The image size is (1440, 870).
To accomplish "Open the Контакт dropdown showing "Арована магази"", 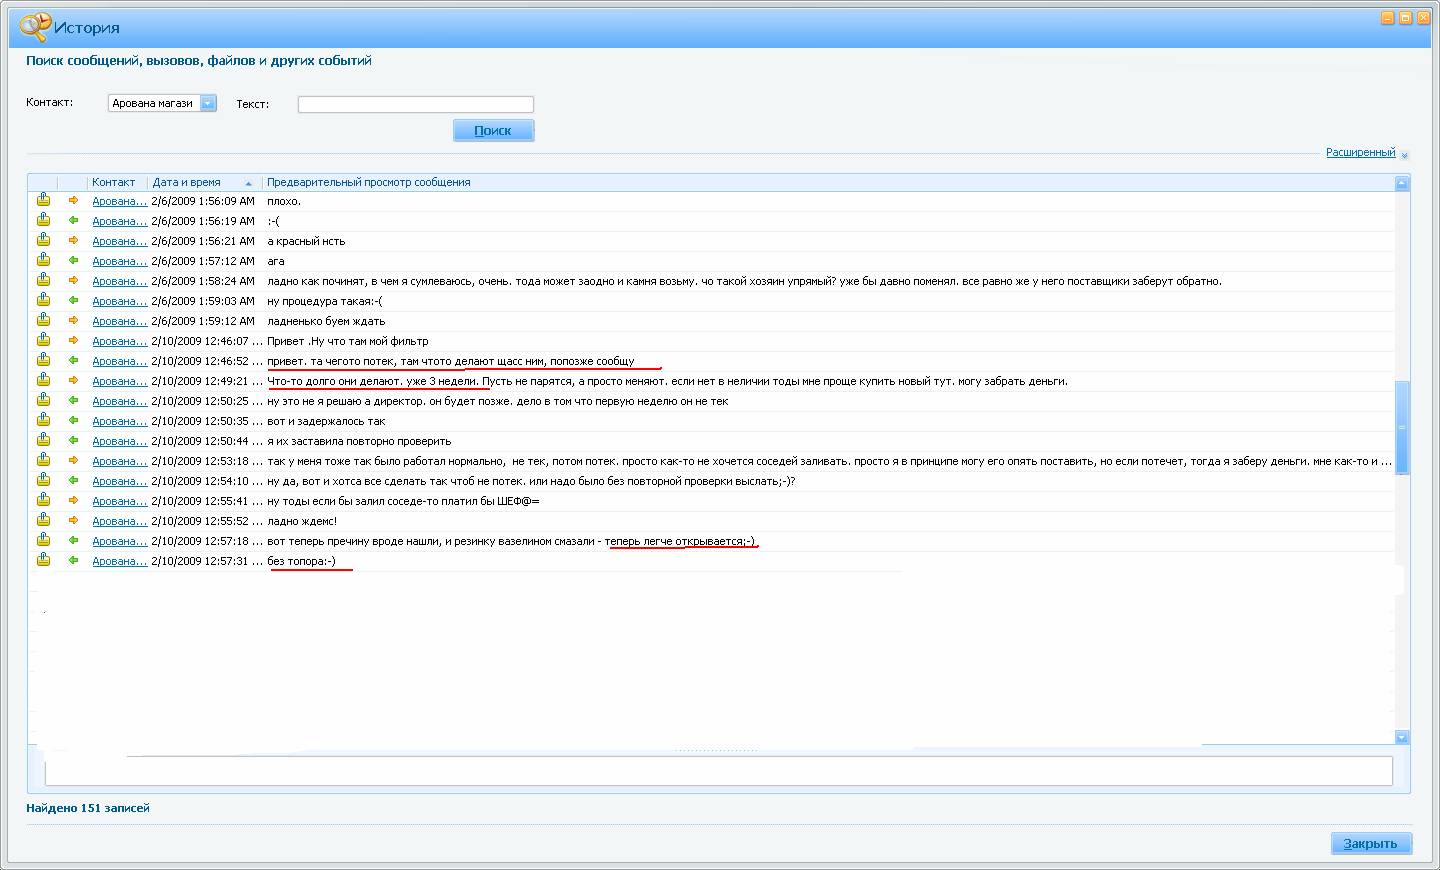I will pos(208,103).
